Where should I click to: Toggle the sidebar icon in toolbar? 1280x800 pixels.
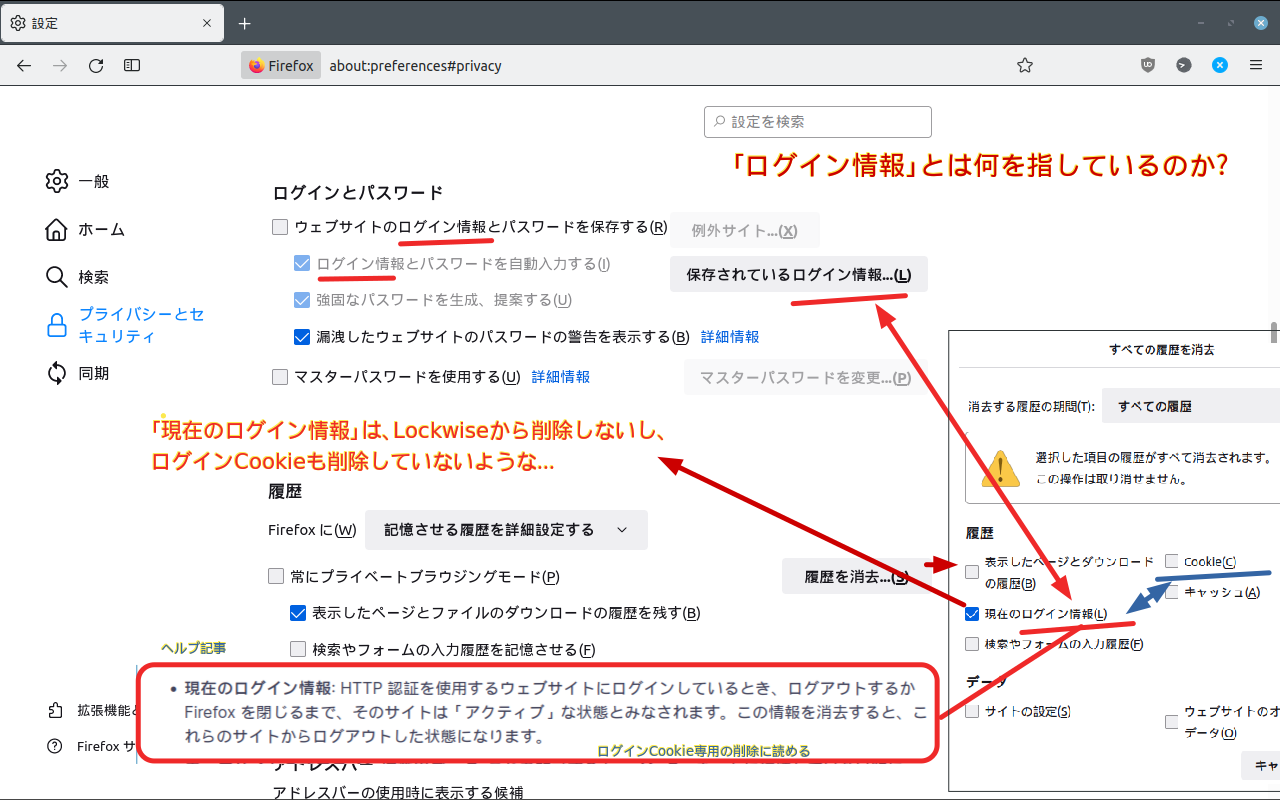coord(132,66)
